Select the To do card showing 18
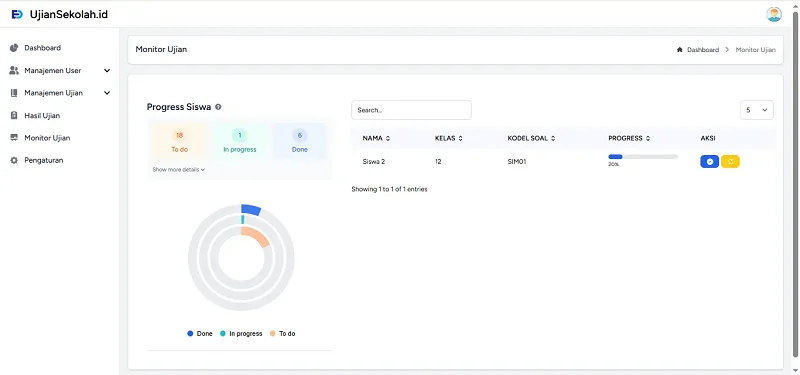This screenshot has height=375, width=800. click(179, 142)
